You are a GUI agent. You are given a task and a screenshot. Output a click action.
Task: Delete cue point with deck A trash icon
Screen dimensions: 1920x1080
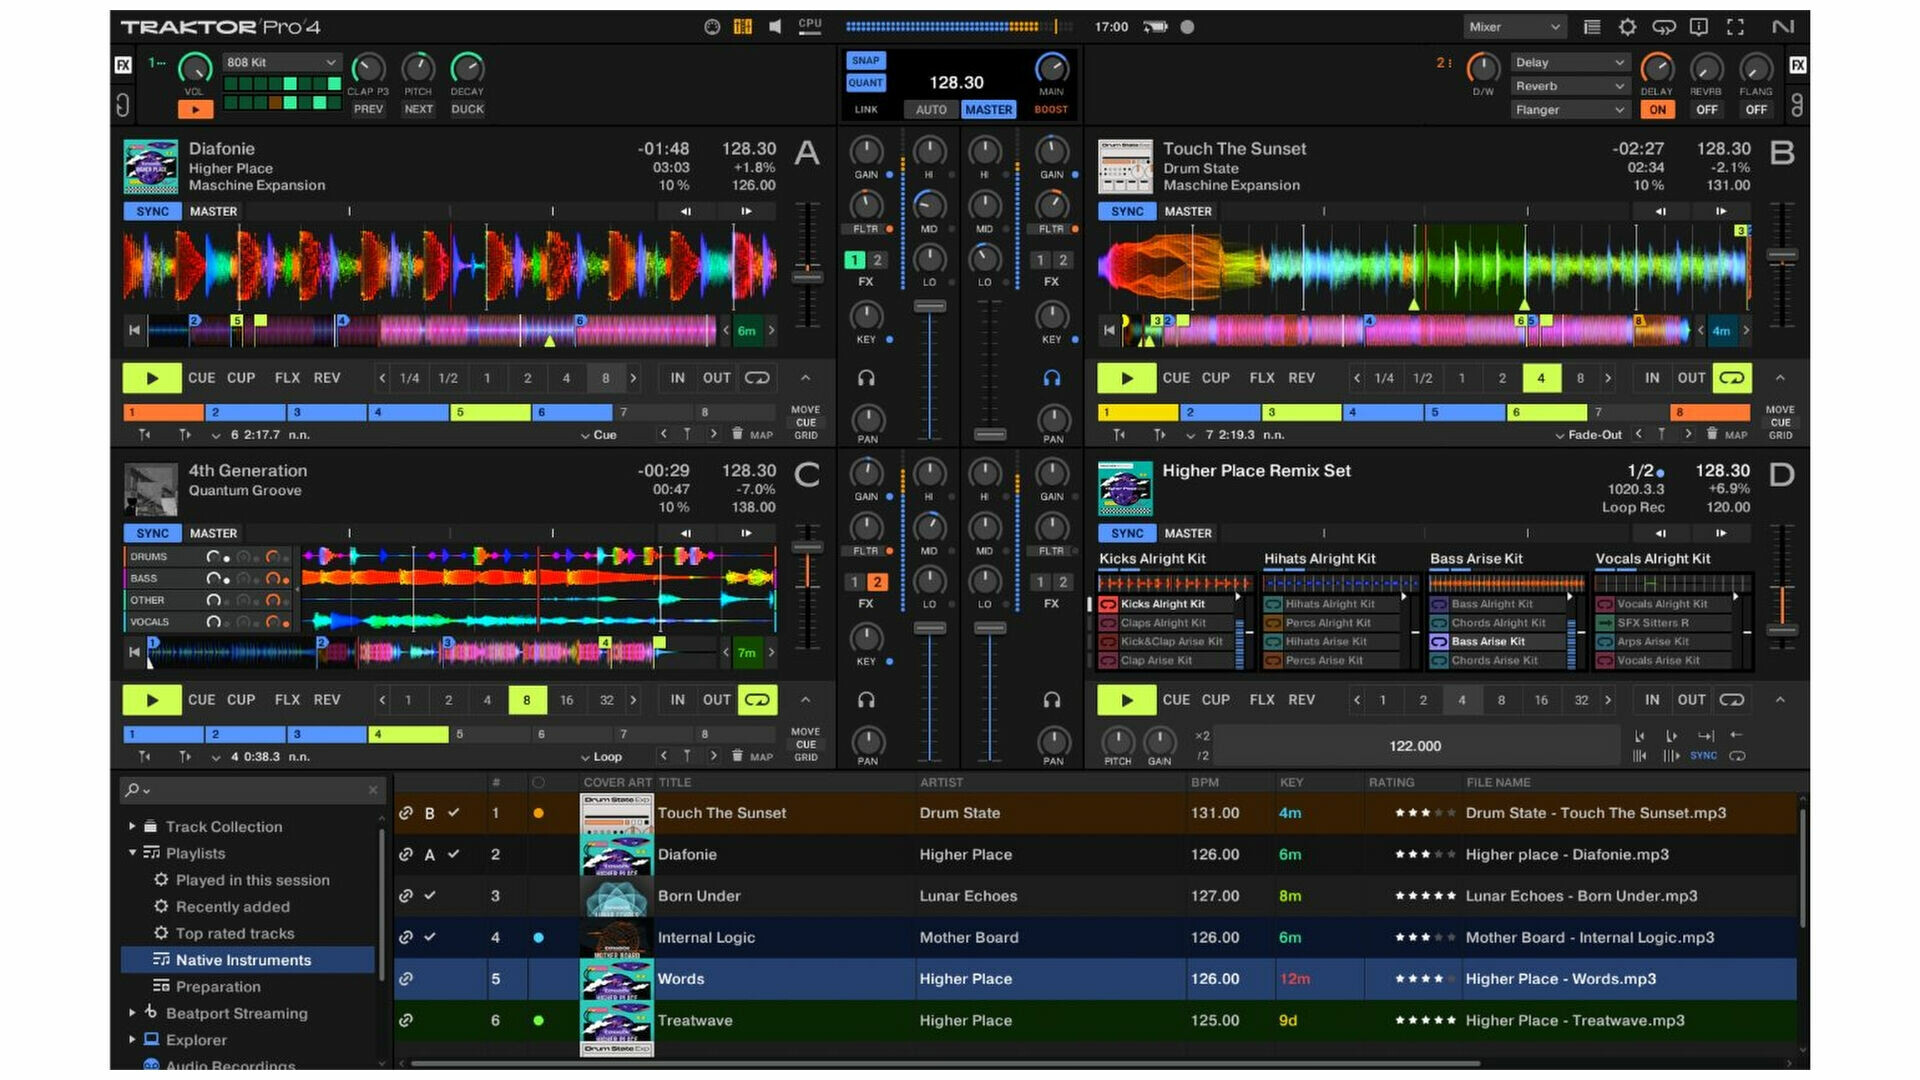tap(737, 434)
